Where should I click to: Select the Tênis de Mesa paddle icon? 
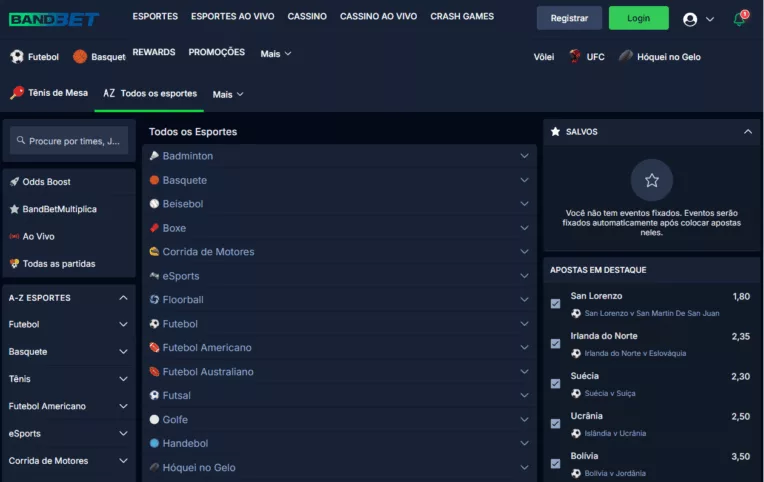(x=17, y=93)
